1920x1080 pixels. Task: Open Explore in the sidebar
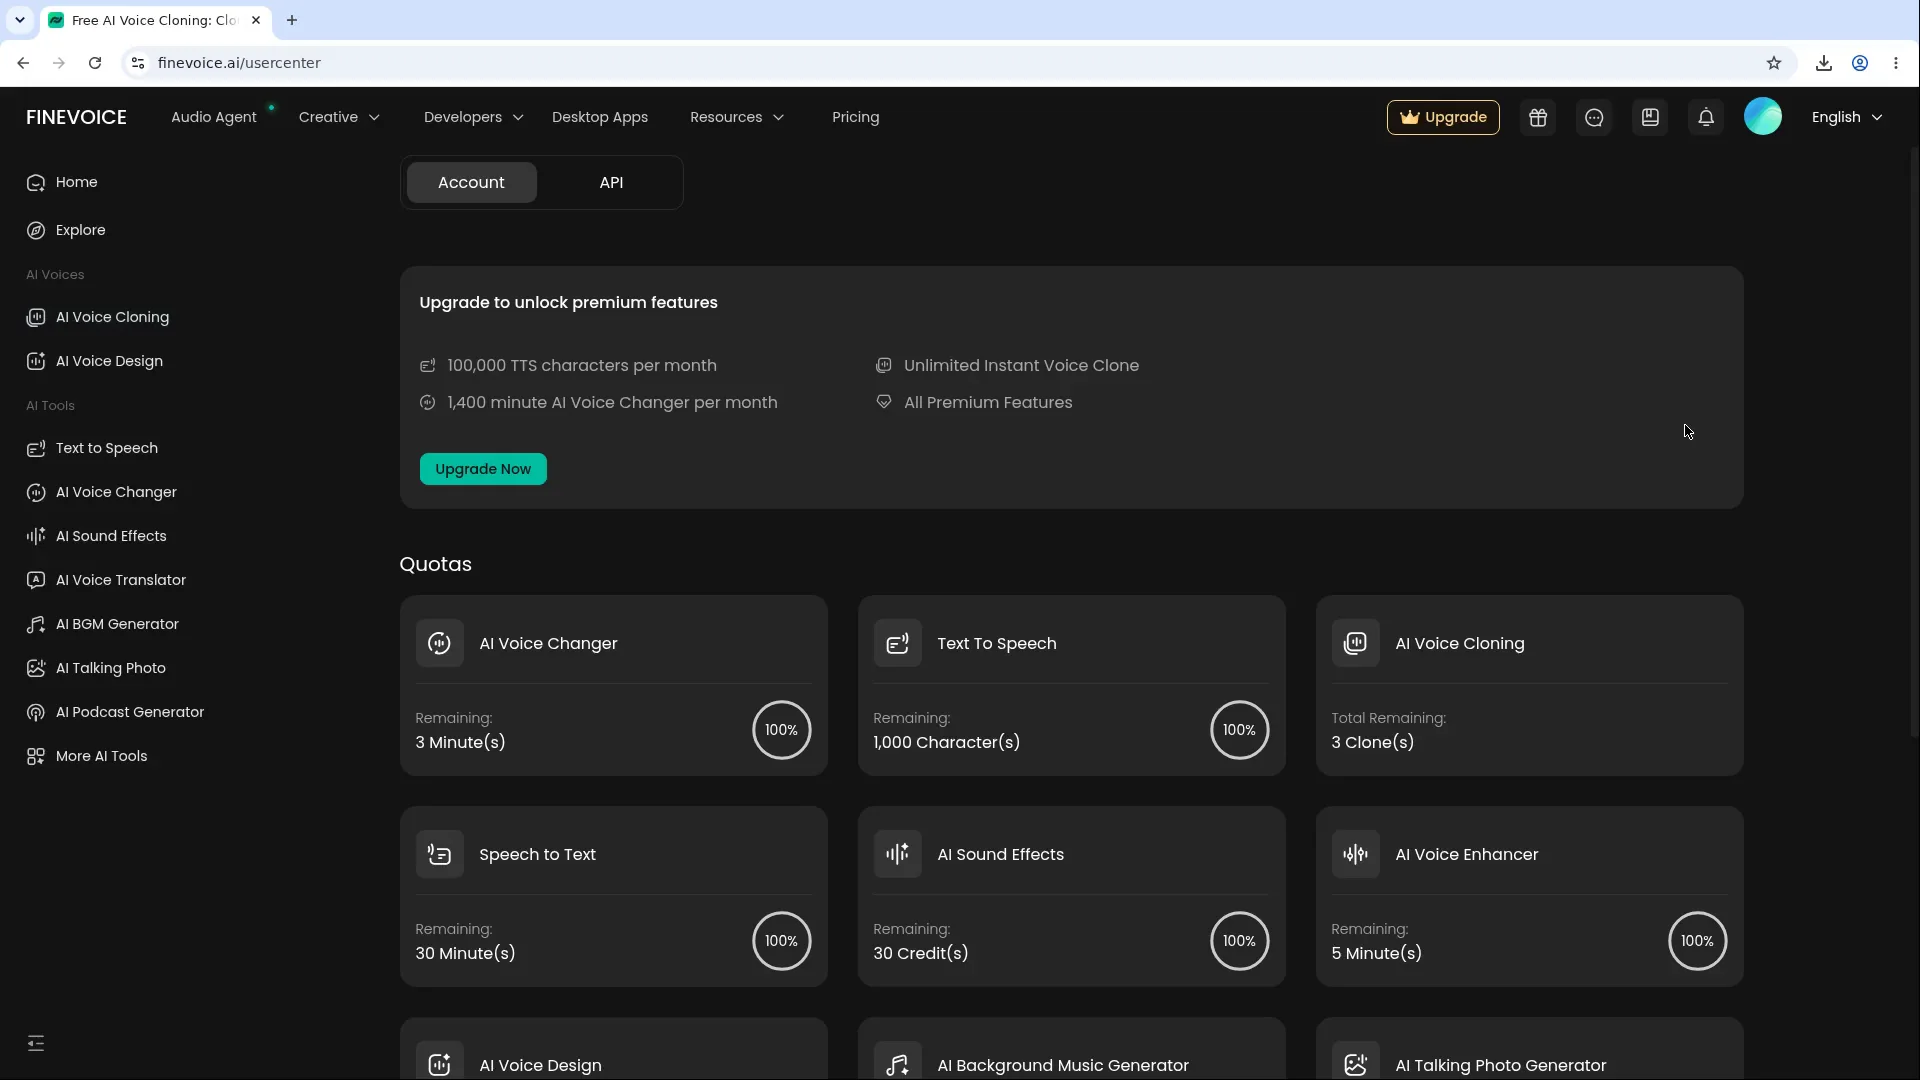pos(66,230)
